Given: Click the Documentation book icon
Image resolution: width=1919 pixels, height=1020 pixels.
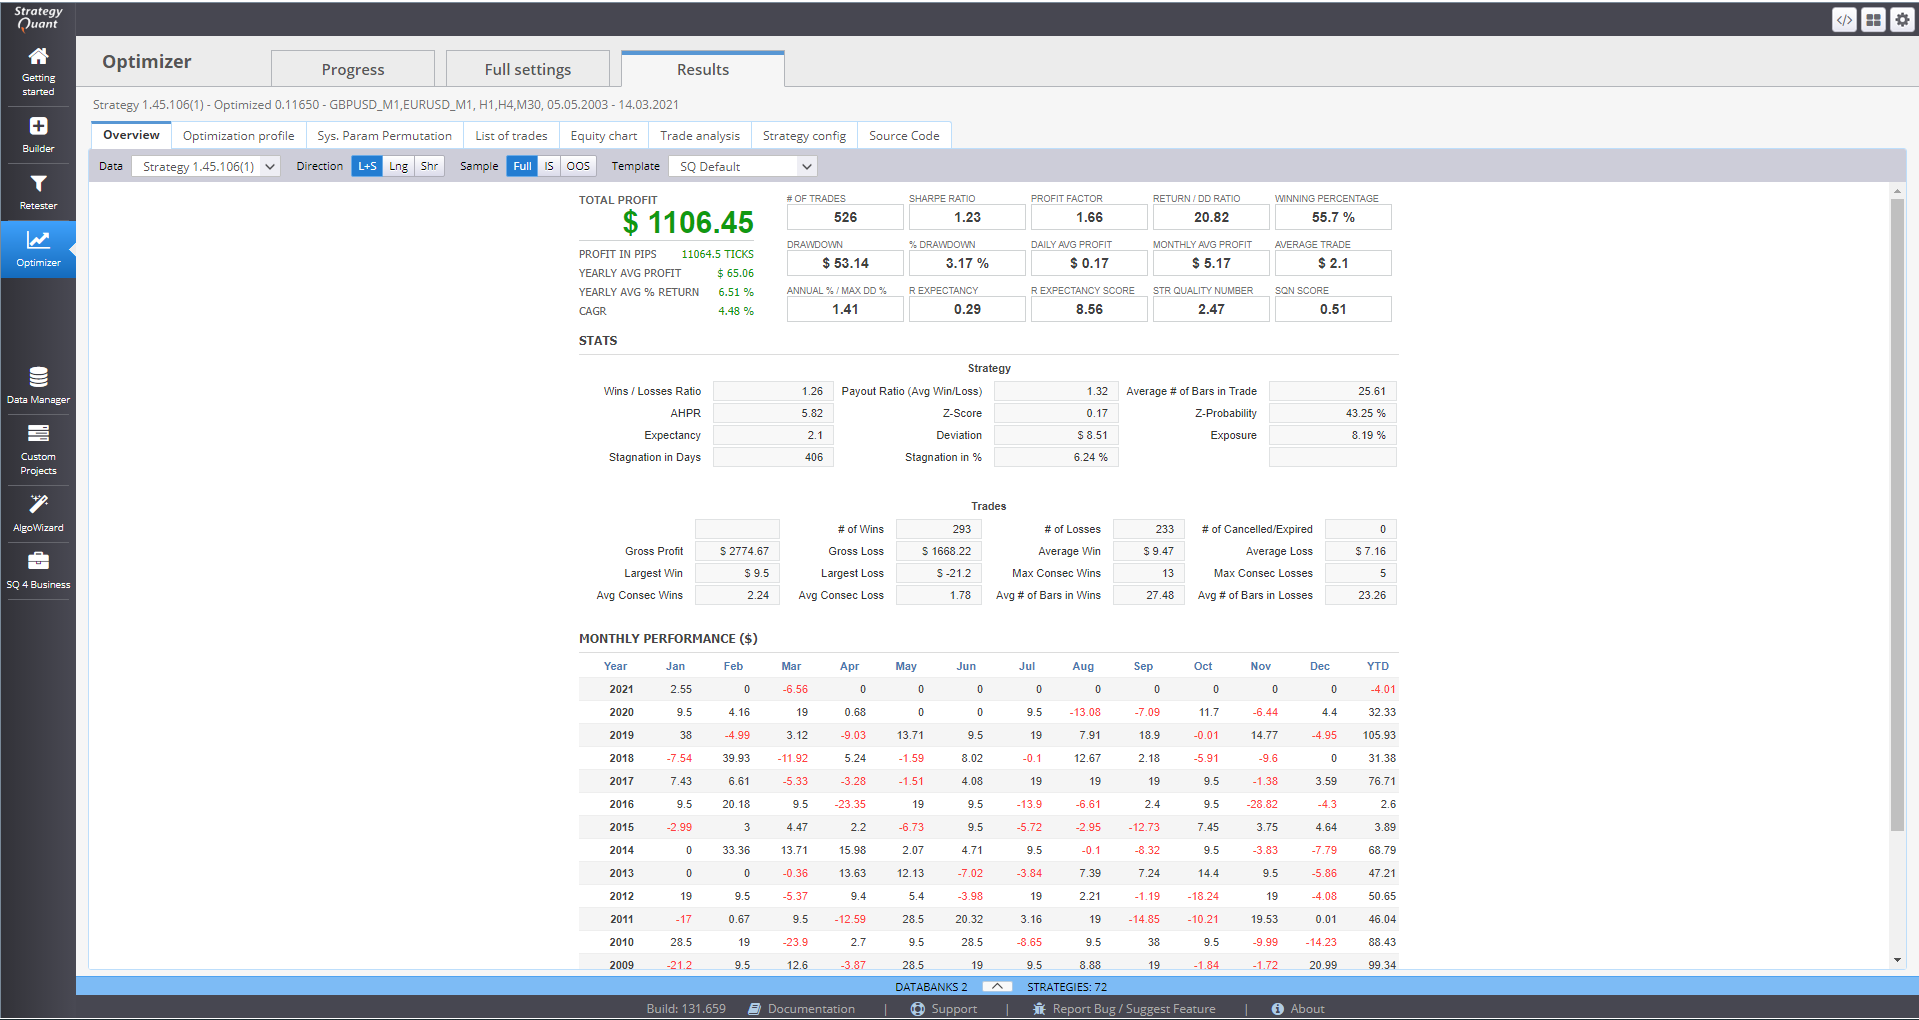Looking at the screenshot, I should click(755, 1009).
